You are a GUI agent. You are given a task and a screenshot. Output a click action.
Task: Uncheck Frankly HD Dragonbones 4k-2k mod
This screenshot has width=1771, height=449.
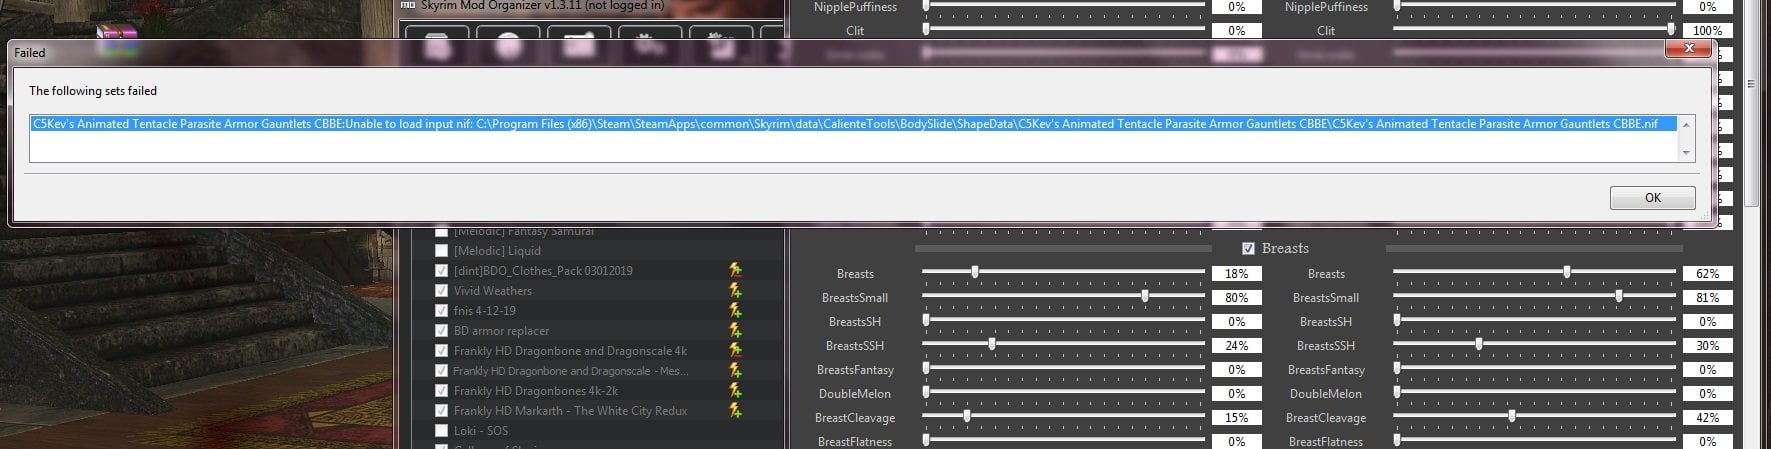coord(441,391)
